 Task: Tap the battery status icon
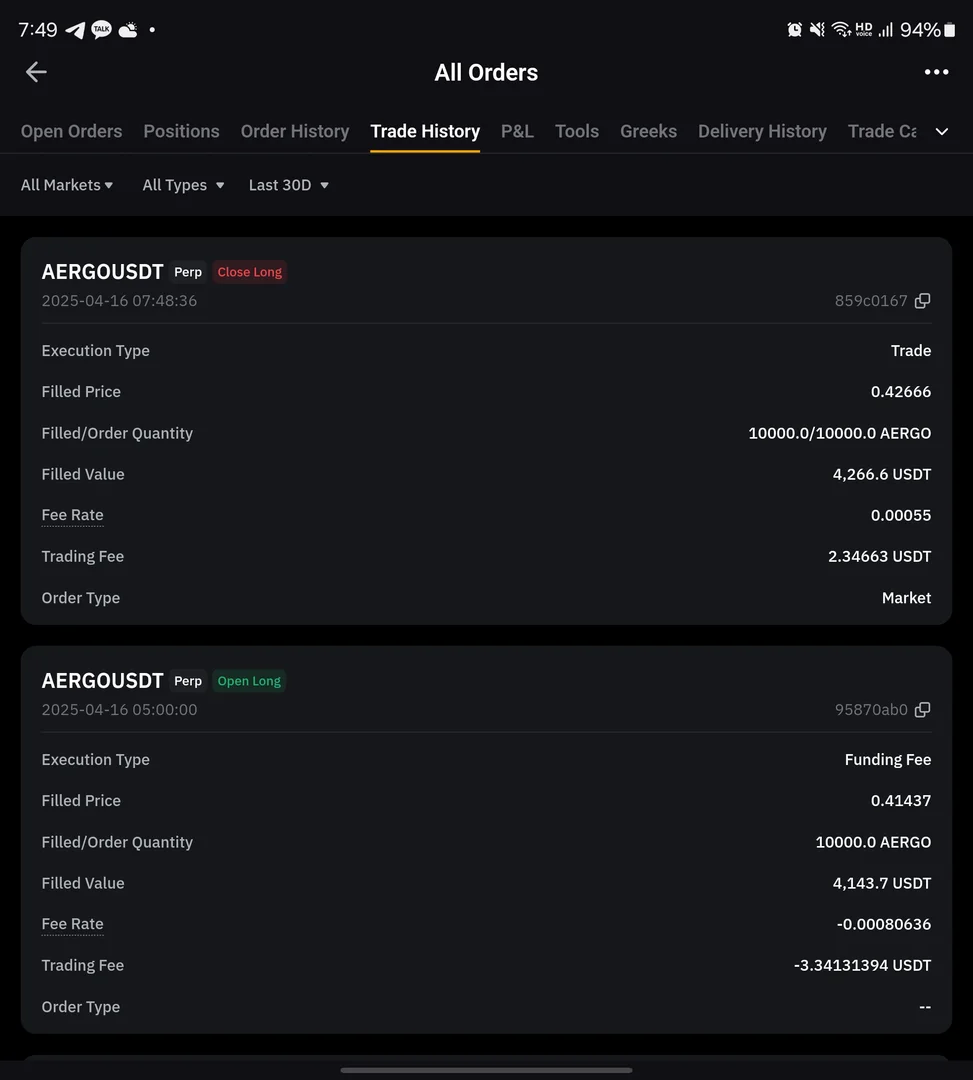tap(950, 30)
